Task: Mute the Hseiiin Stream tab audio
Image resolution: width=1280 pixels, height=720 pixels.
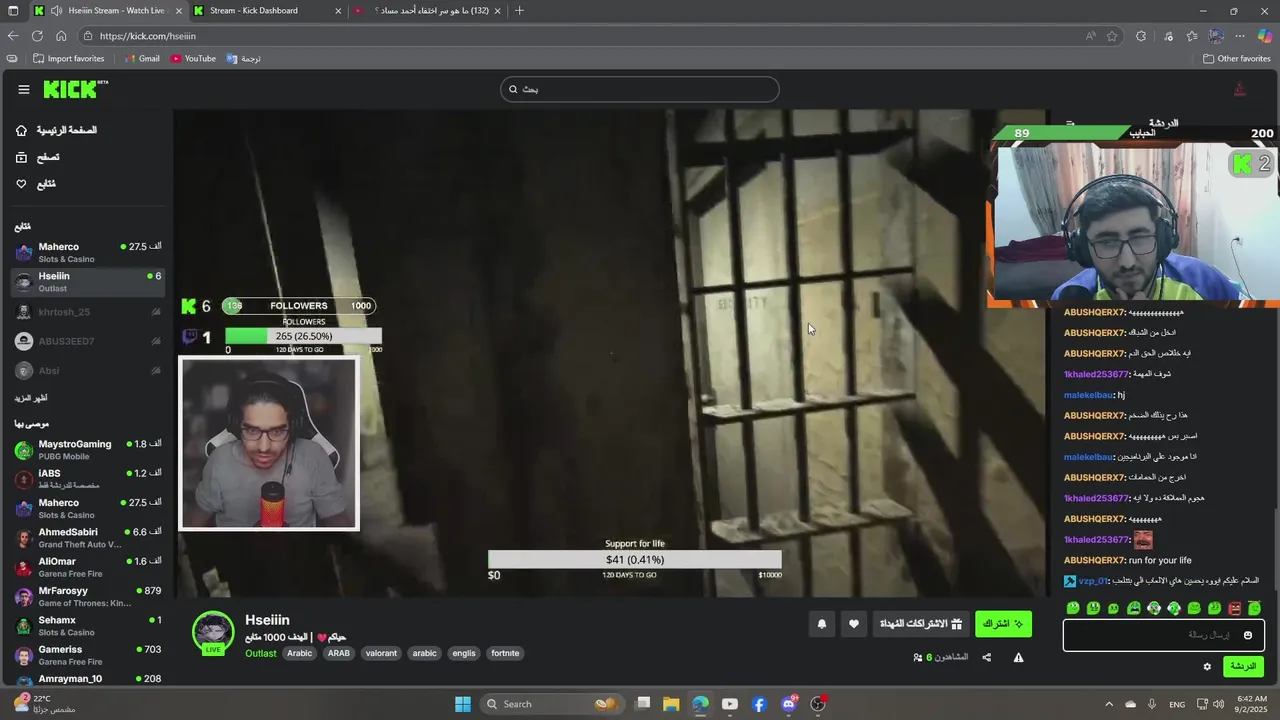Action: (x=56, y=11)
